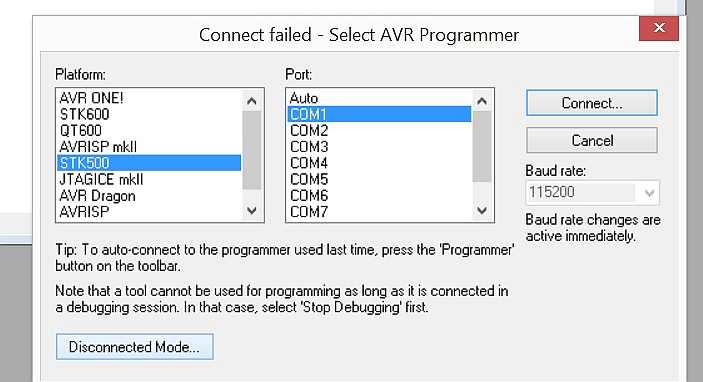Open Disconnected Mode
Image resolution: width=703 pixels, height=382 pixels.
coord(135,347)
